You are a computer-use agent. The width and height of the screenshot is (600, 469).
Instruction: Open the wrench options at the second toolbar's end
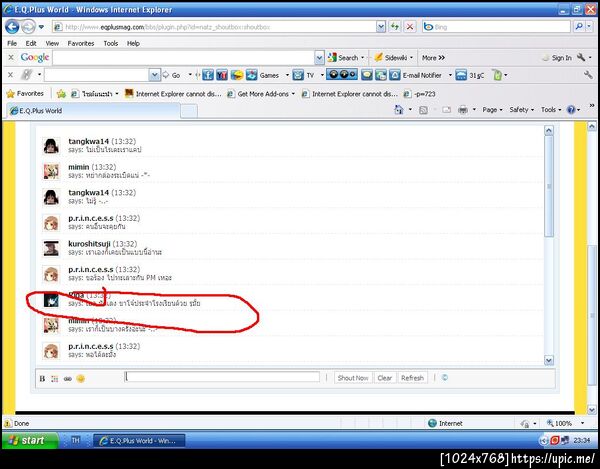coord(588,75)
